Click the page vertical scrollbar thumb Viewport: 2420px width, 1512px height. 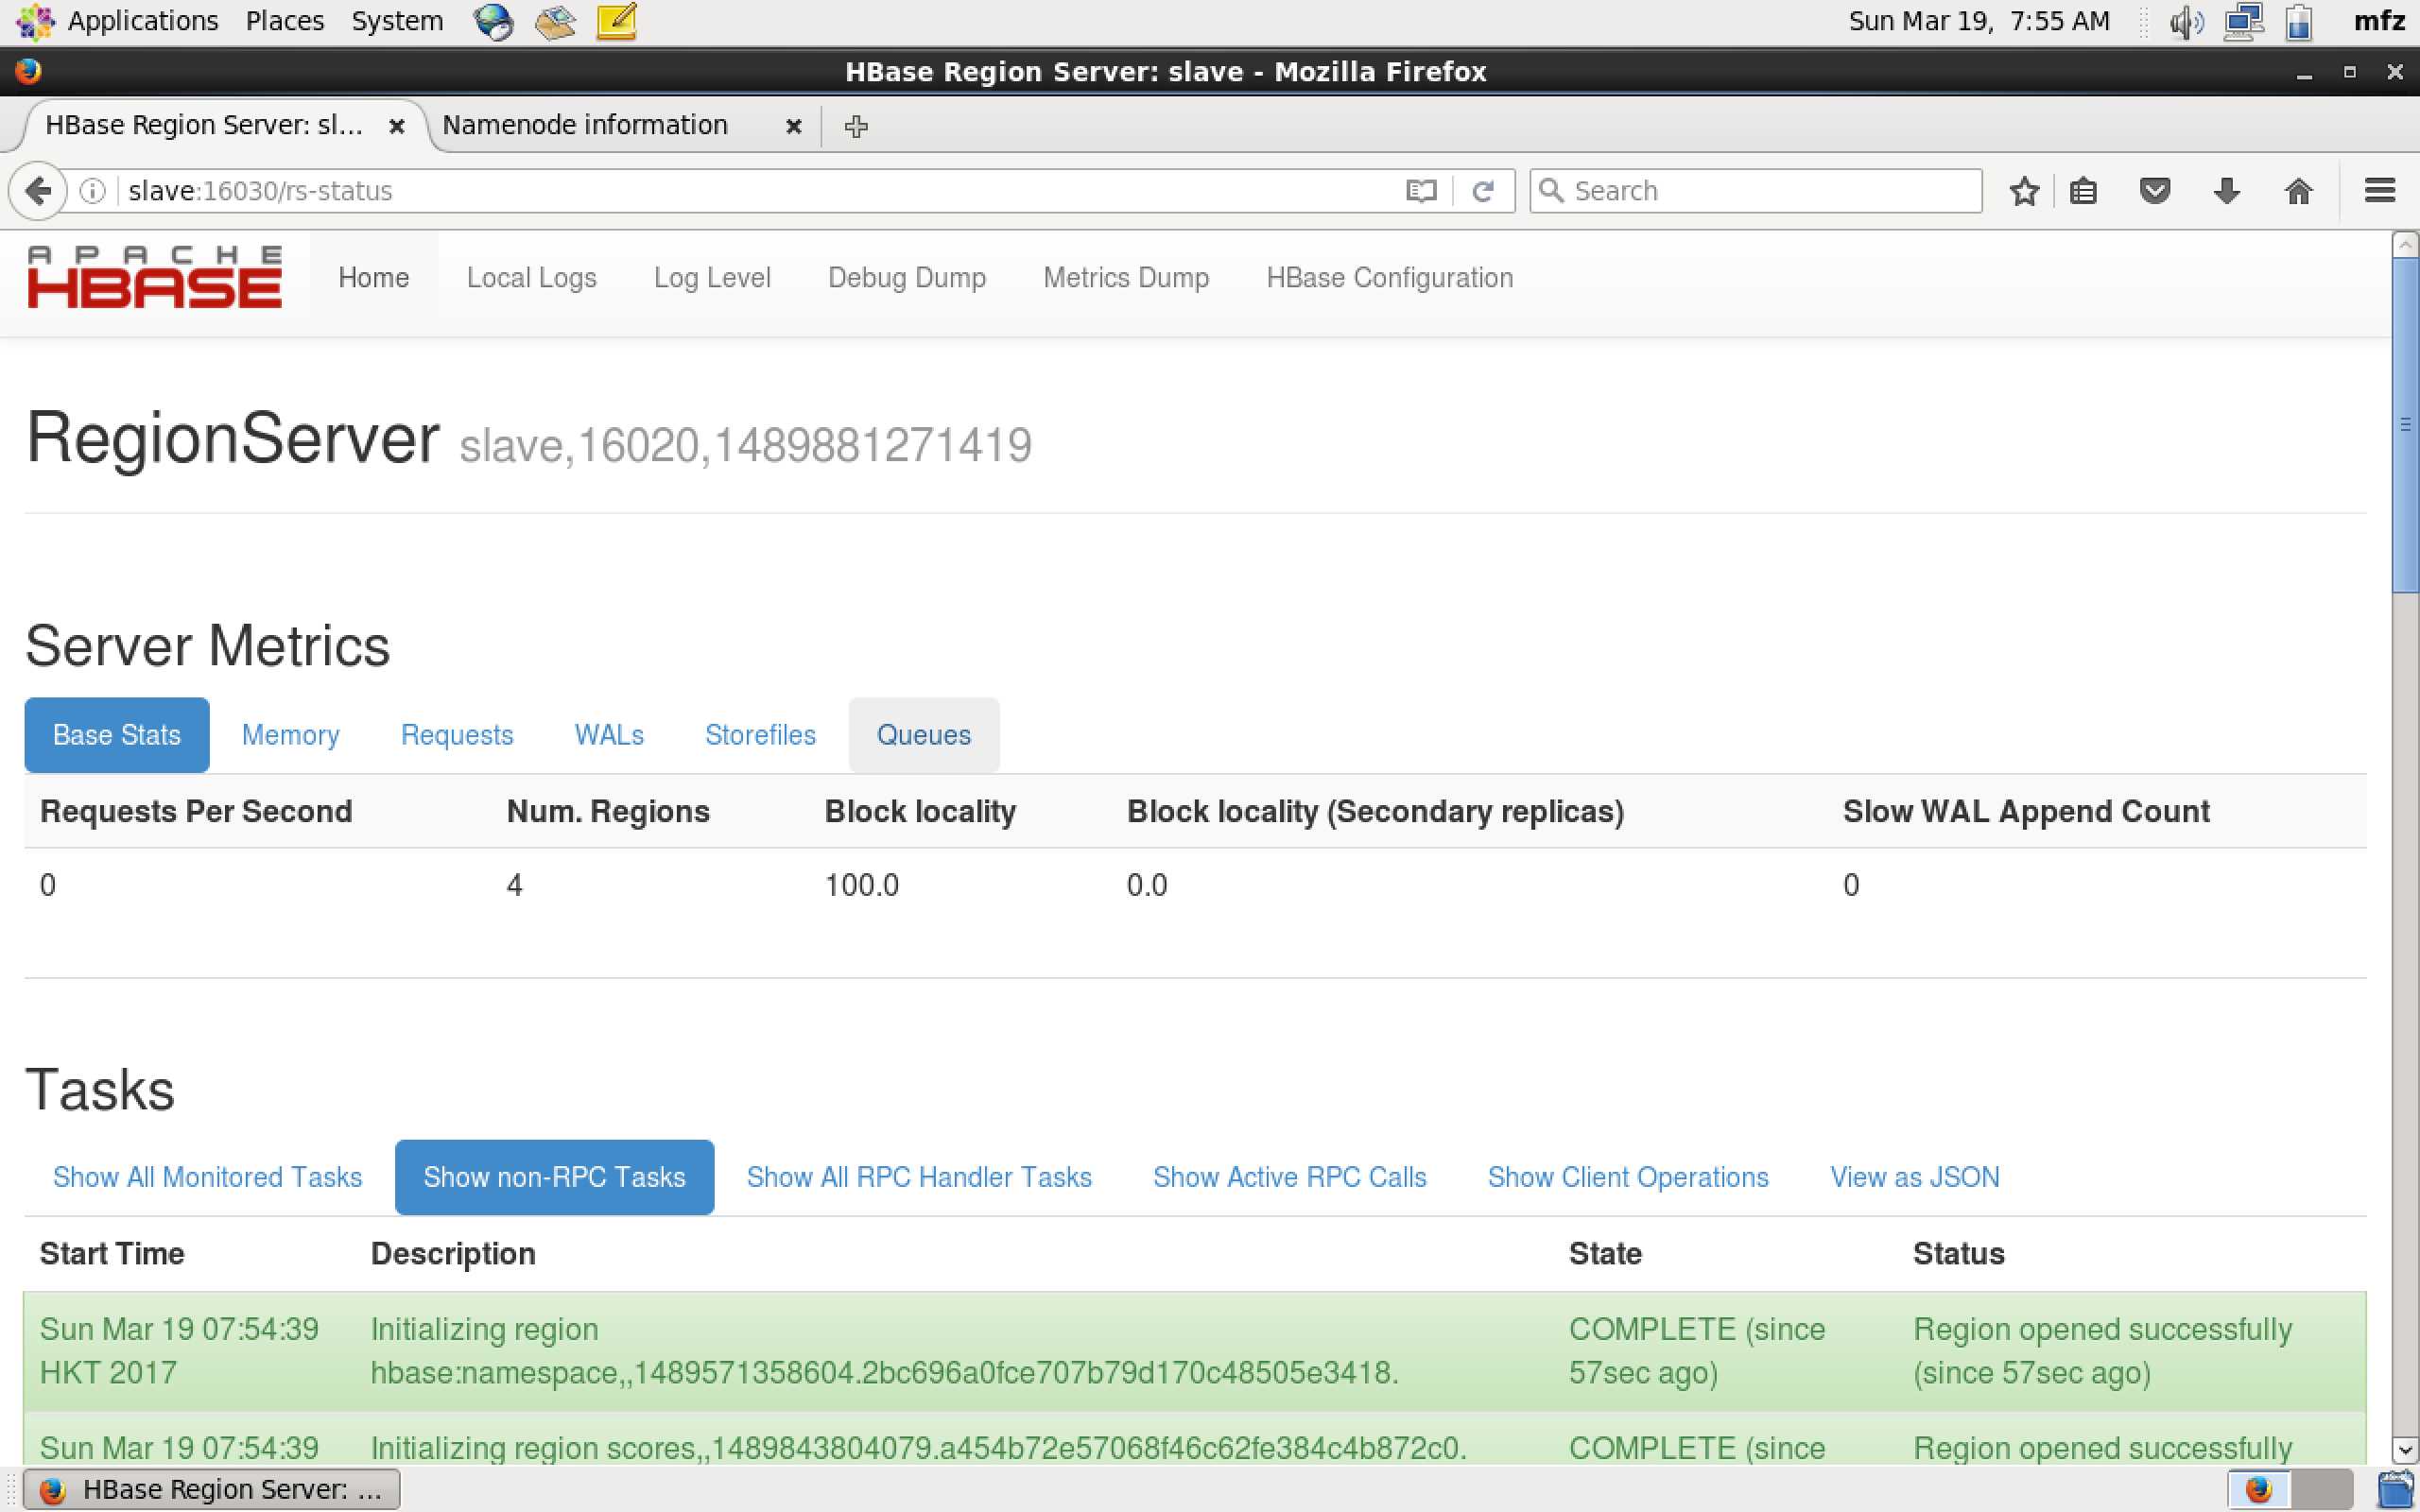click(x=2405, y=425)
